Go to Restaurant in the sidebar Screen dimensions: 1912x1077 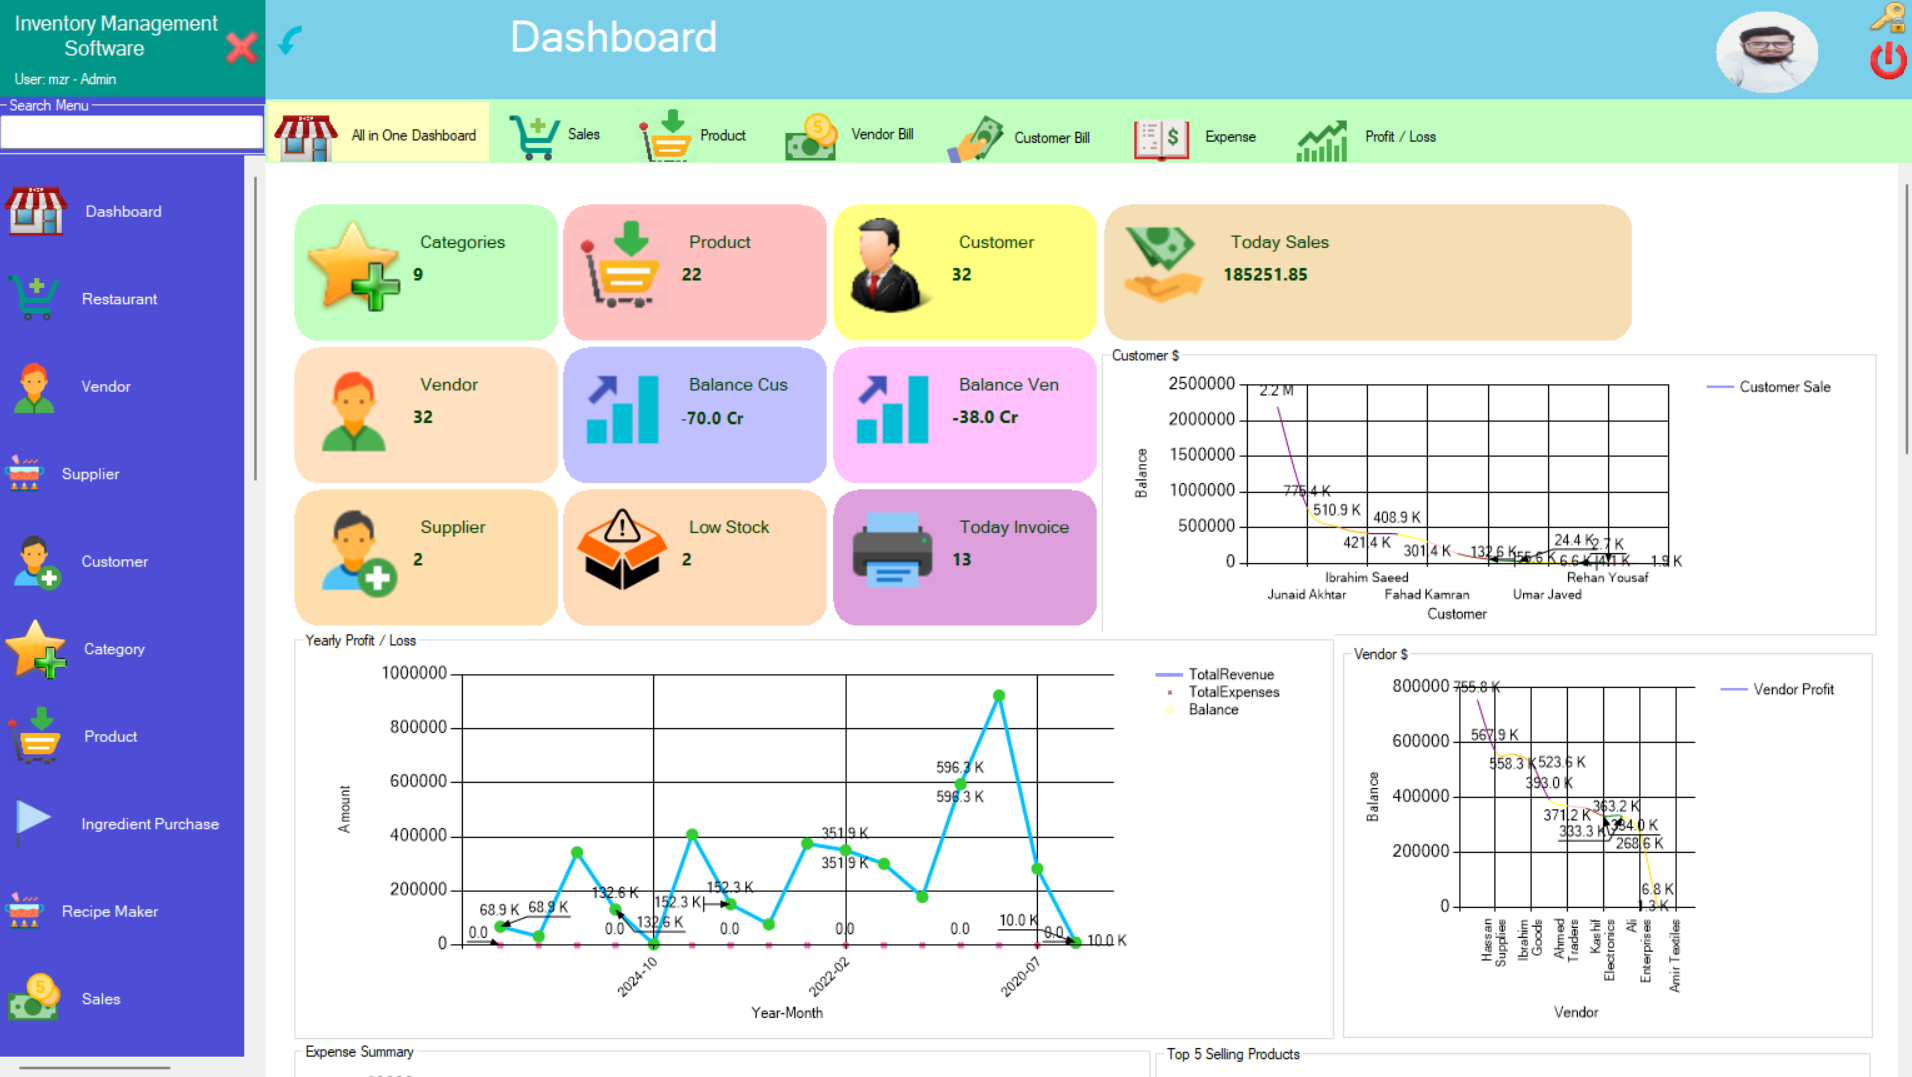point(119,299)
